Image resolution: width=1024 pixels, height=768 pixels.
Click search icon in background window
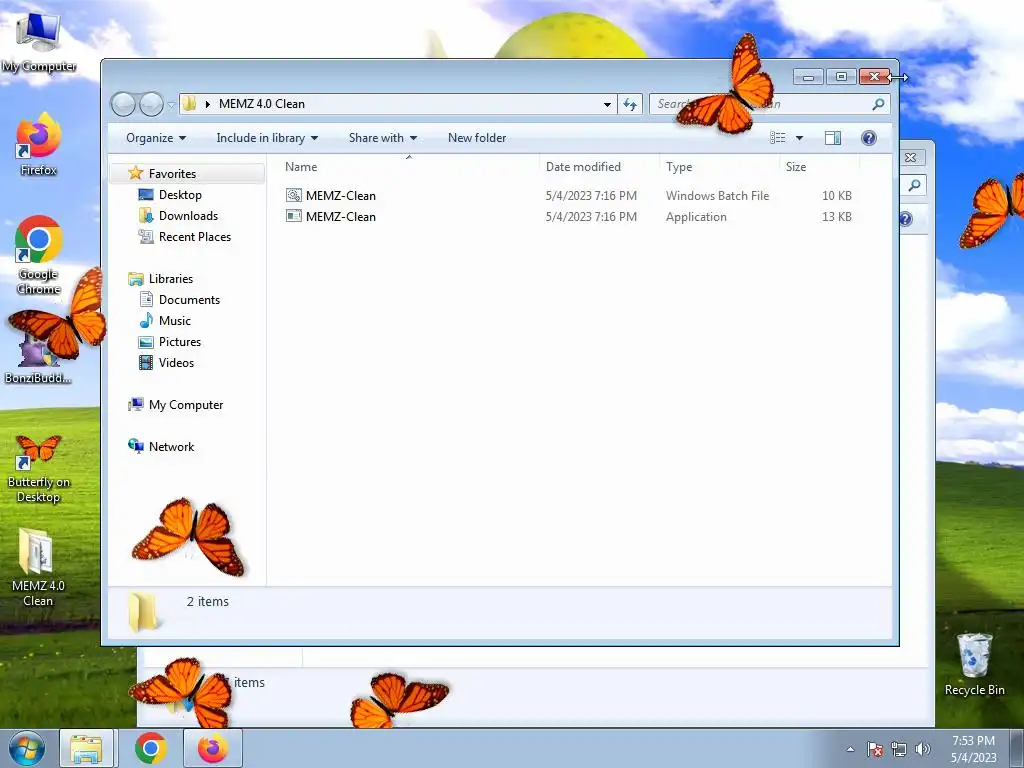tap(914, 185)
